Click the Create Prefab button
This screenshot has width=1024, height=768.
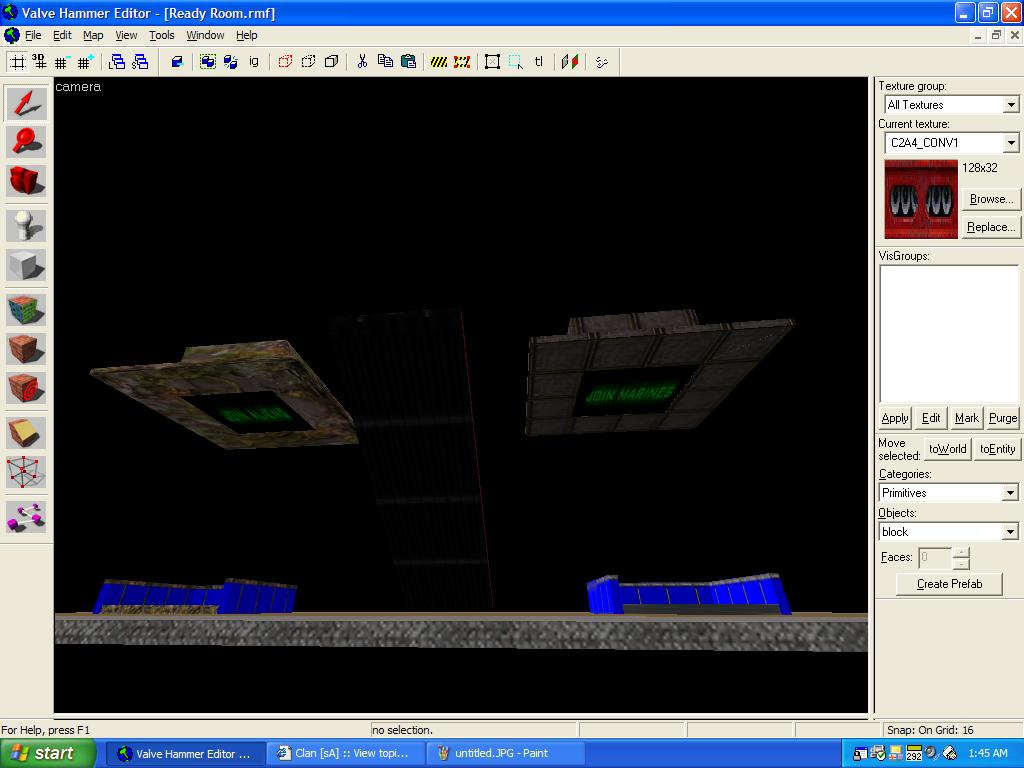pyautogui.click(x=949, y=584)
